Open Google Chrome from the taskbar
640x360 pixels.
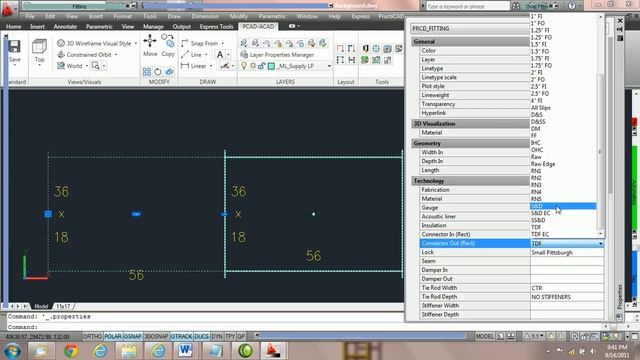[x=71, y=351]
